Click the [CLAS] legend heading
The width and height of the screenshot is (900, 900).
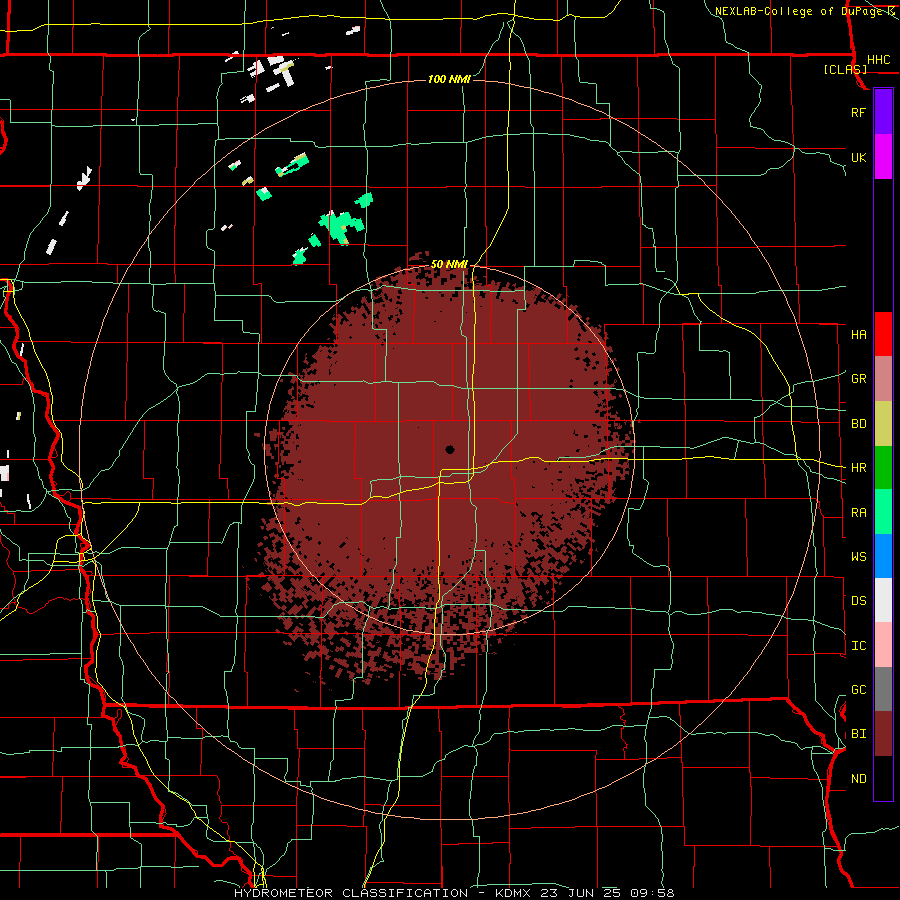[845, 69]
